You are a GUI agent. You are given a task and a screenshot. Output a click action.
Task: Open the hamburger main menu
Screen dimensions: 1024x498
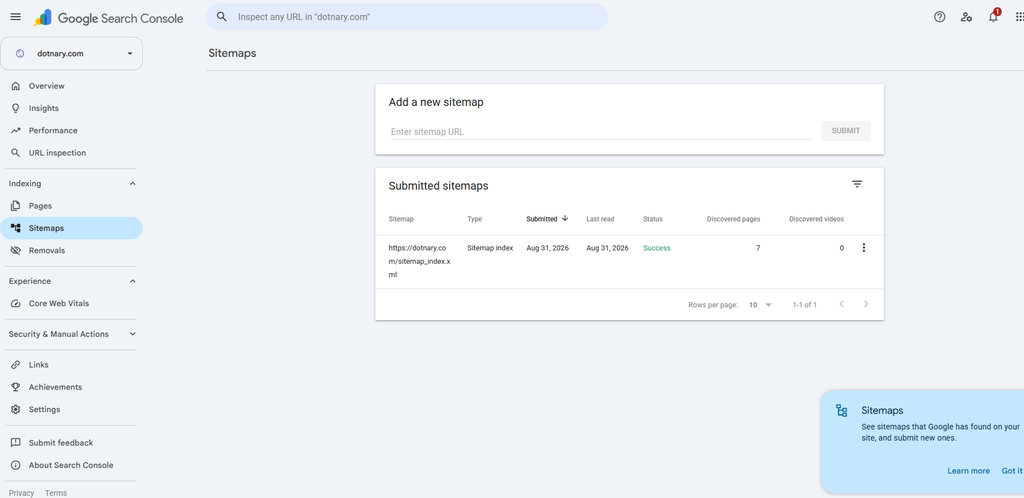16,17
